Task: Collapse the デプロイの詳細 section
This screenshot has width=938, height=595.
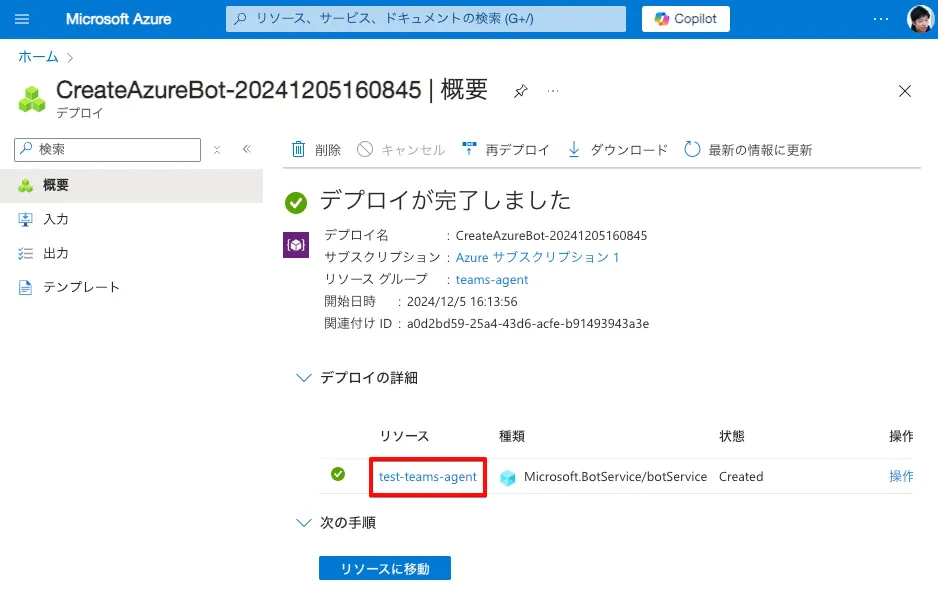Action: pyautogui.click(x=304, y=378)
